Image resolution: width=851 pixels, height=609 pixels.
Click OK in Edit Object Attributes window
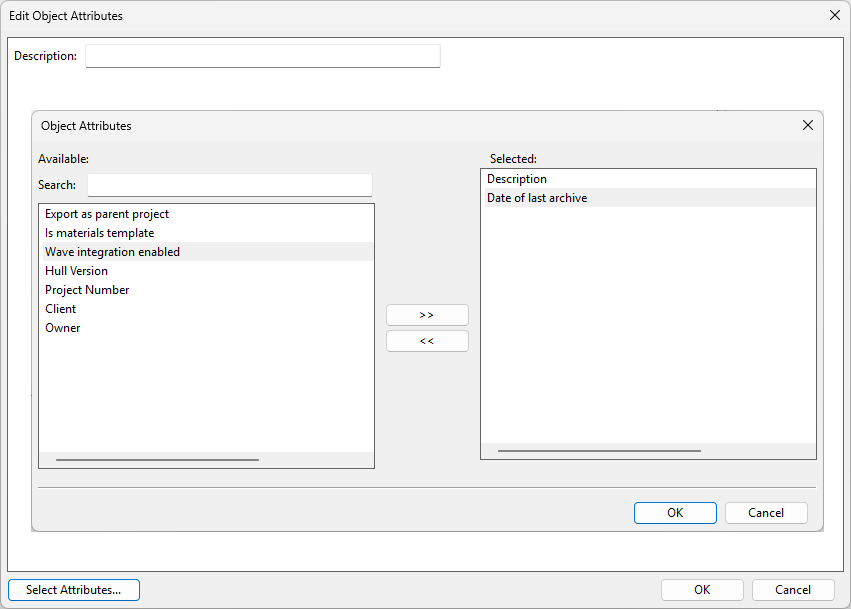[702, 590]
